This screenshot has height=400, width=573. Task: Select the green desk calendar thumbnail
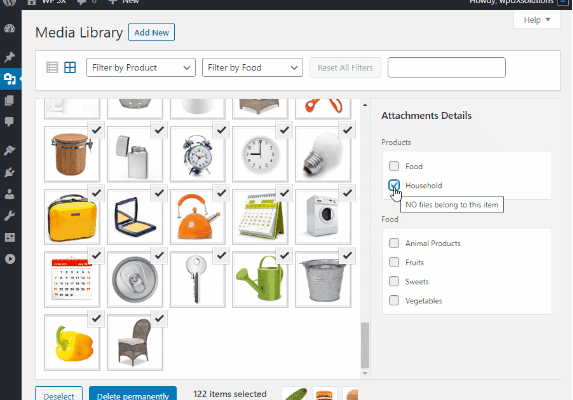260,217
